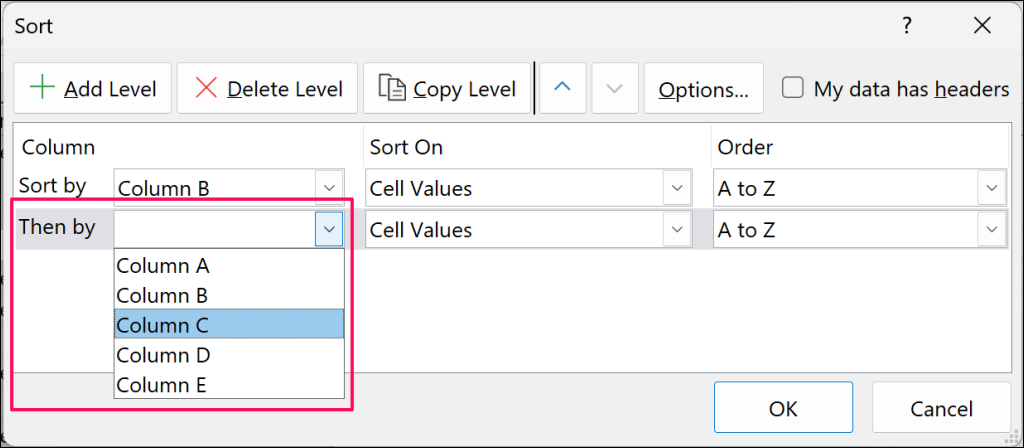
Task: Click the red Delete Level X icon
Action: pos(206,88)
